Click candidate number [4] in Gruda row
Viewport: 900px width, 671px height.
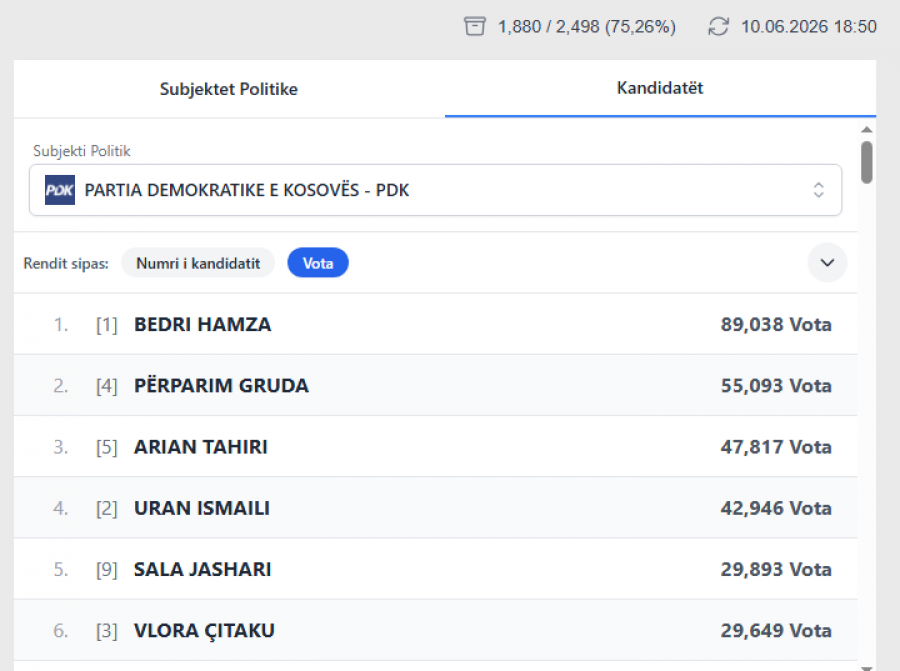107,386
